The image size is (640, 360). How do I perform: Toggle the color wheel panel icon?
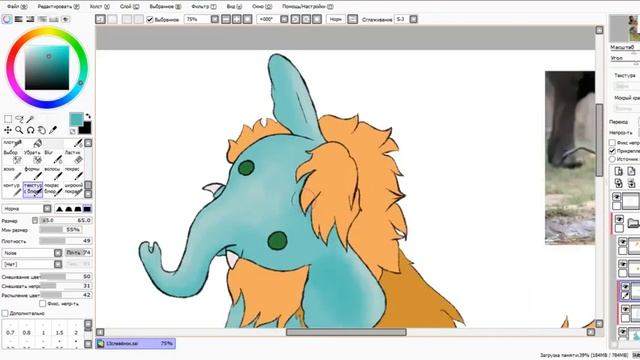coord(7,19)
